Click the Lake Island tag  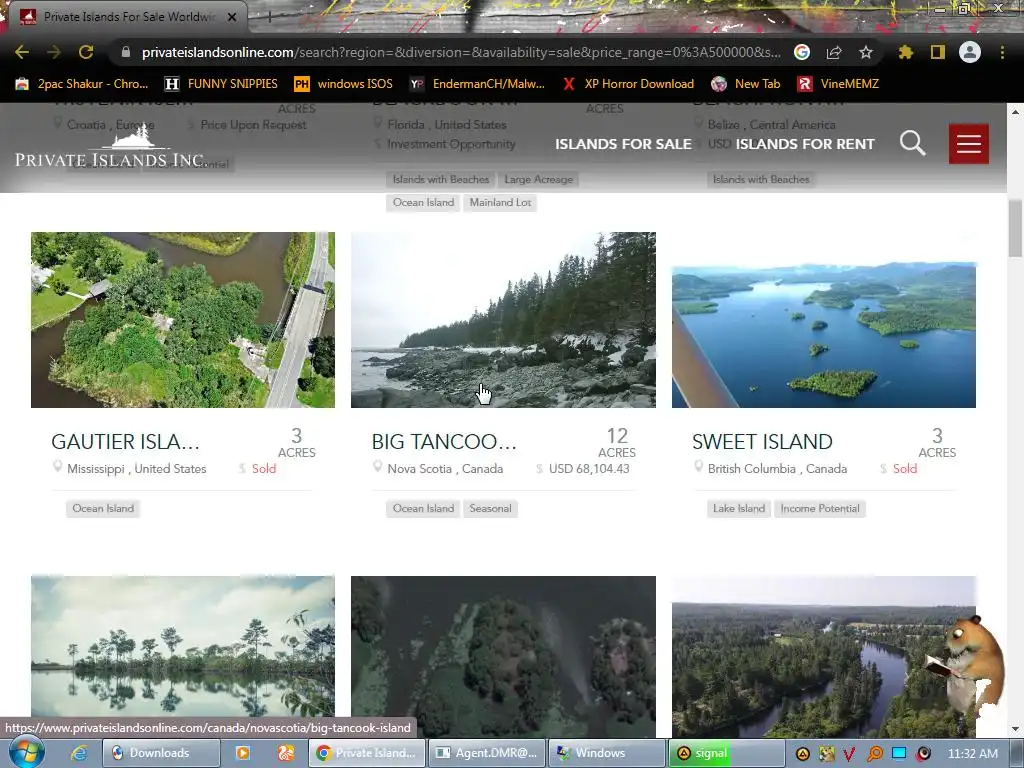tap(739, 508)
